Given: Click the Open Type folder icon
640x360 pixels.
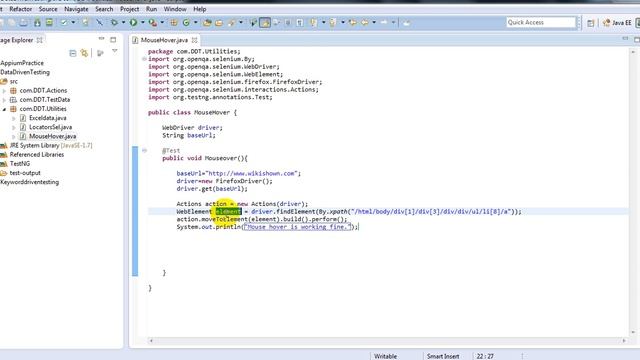Looking at the screenshot, I should tap(207, 23).
